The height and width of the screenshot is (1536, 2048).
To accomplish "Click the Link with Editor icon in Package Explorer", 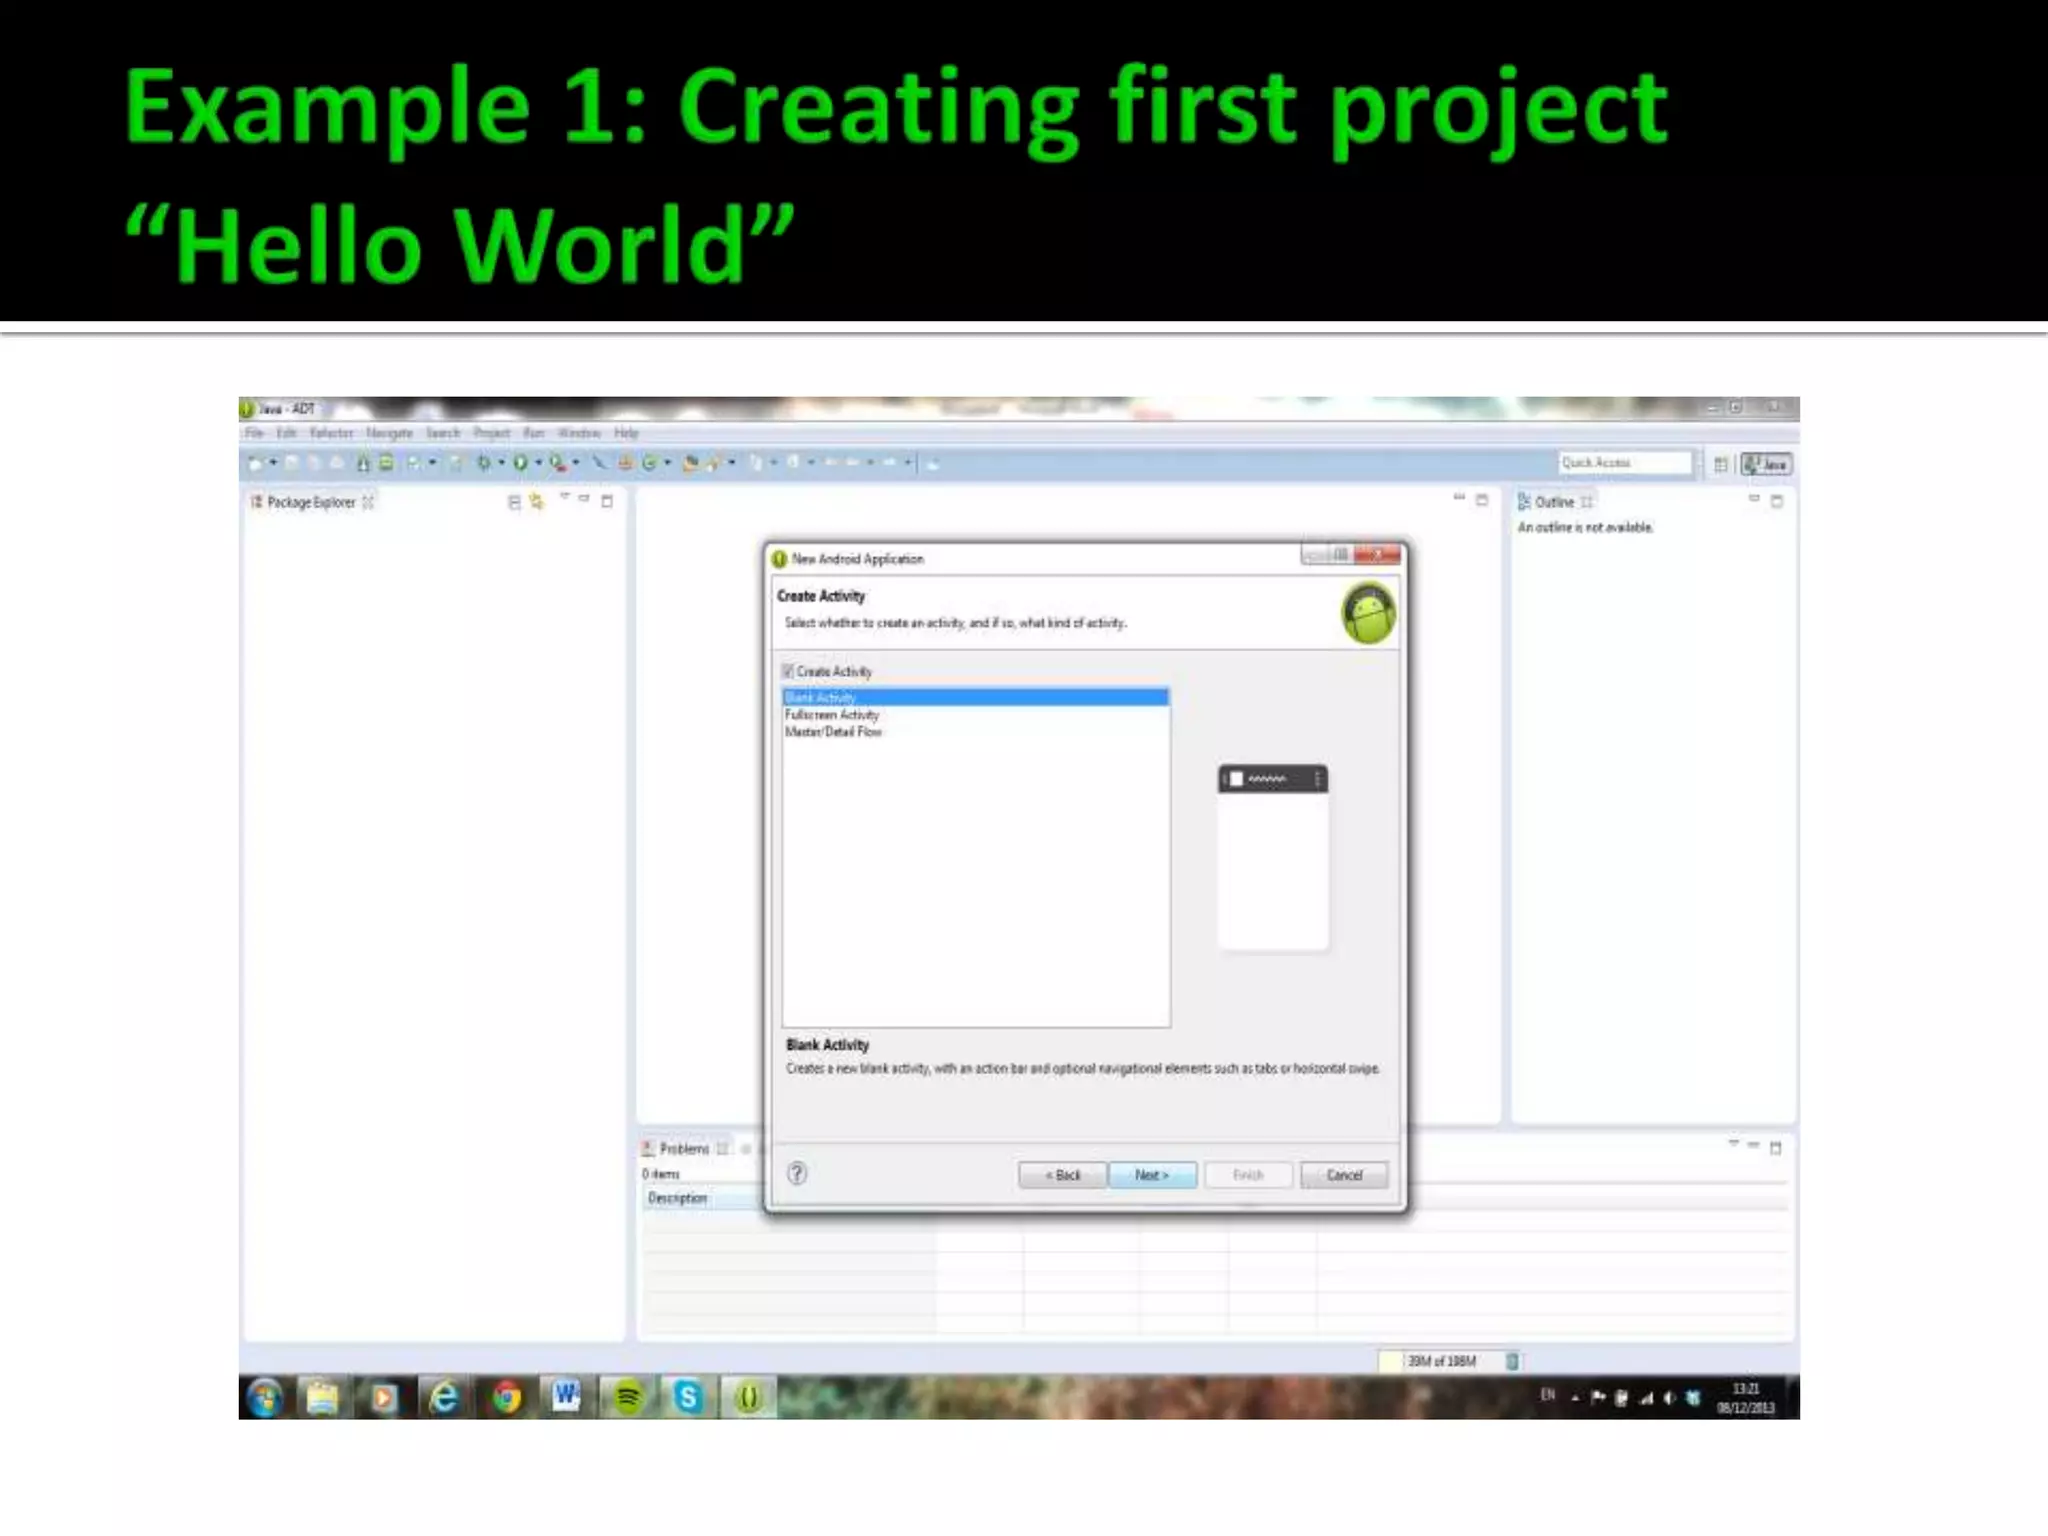I will pyautogui.click(x=537, y=502).
